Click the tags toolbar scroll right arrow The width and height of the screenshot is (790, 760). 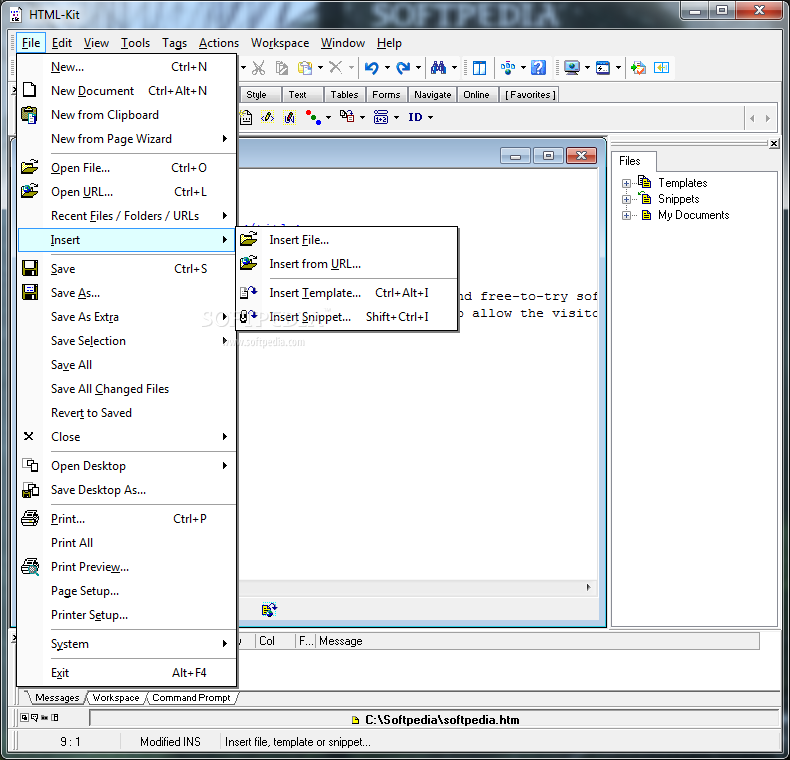767,118
